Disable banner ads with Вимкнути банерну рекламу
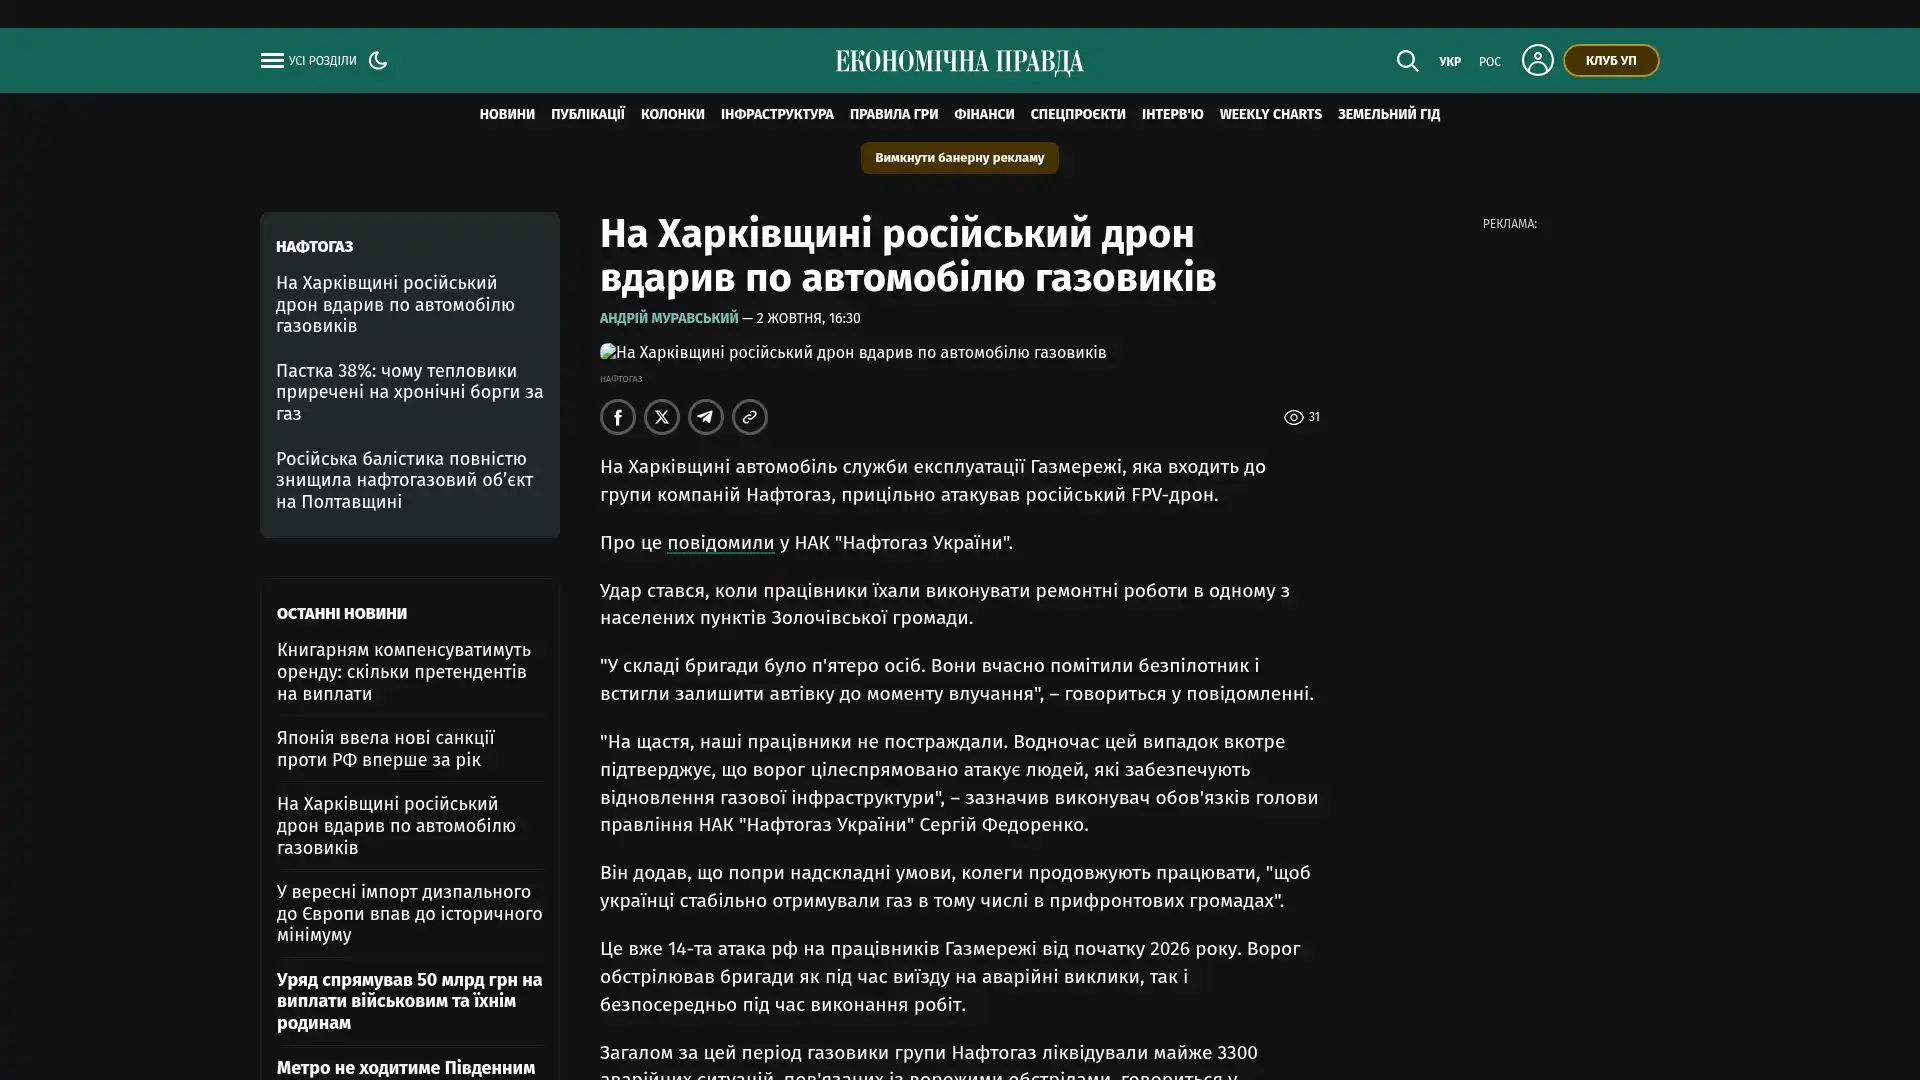Viewport: 1920px width, 1080px height. 960,158
